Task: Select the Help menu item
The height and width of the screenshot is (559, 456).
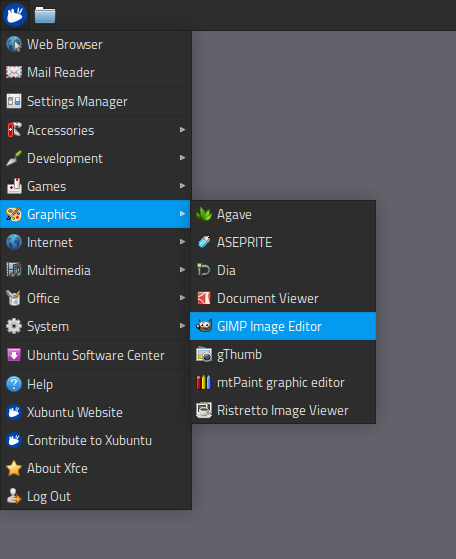Action: [x=96, y=384]
